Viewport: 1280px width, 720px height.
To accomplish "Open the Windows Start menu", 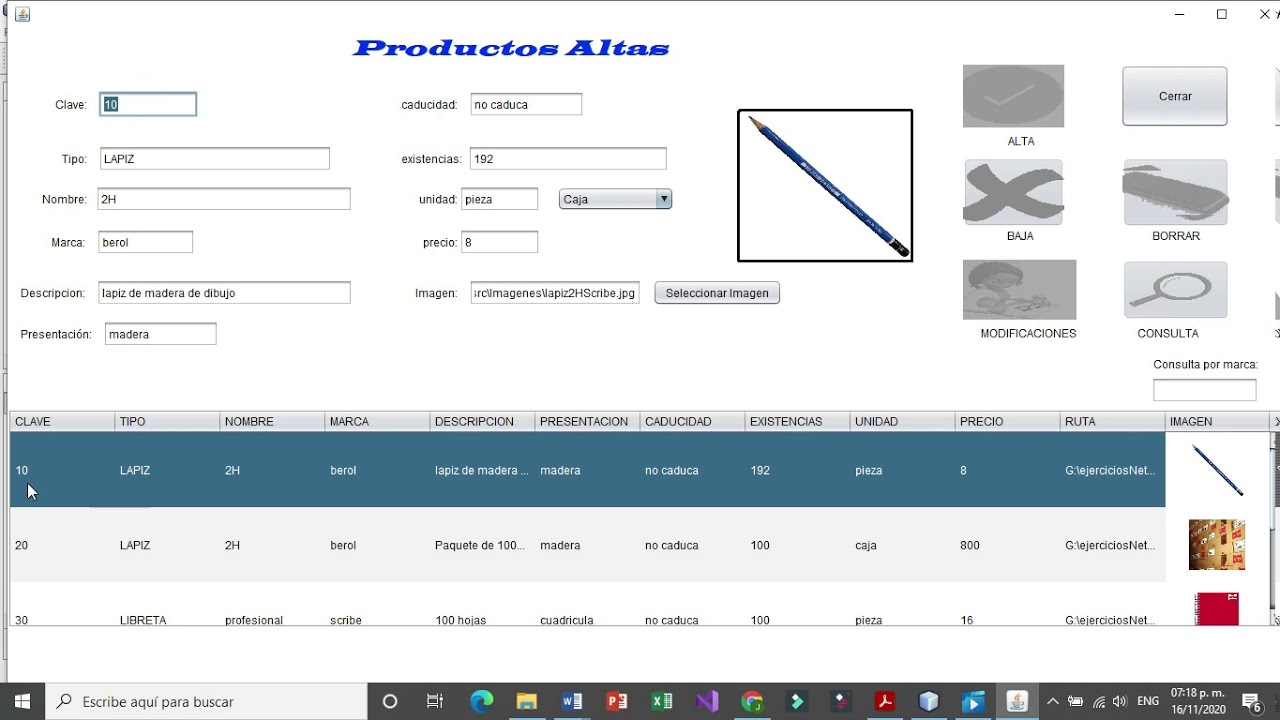I will coord(23,702).
